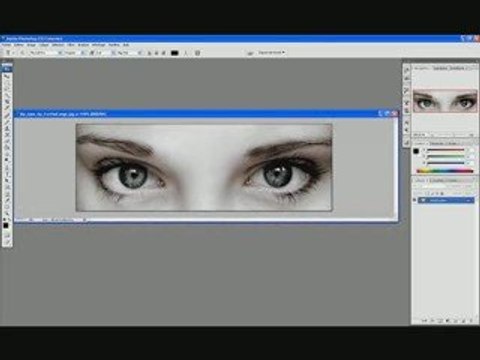Click the eyes document title bar
This screenshot has width=480, height=360.
pyautogui.click(x=206, y=114)
